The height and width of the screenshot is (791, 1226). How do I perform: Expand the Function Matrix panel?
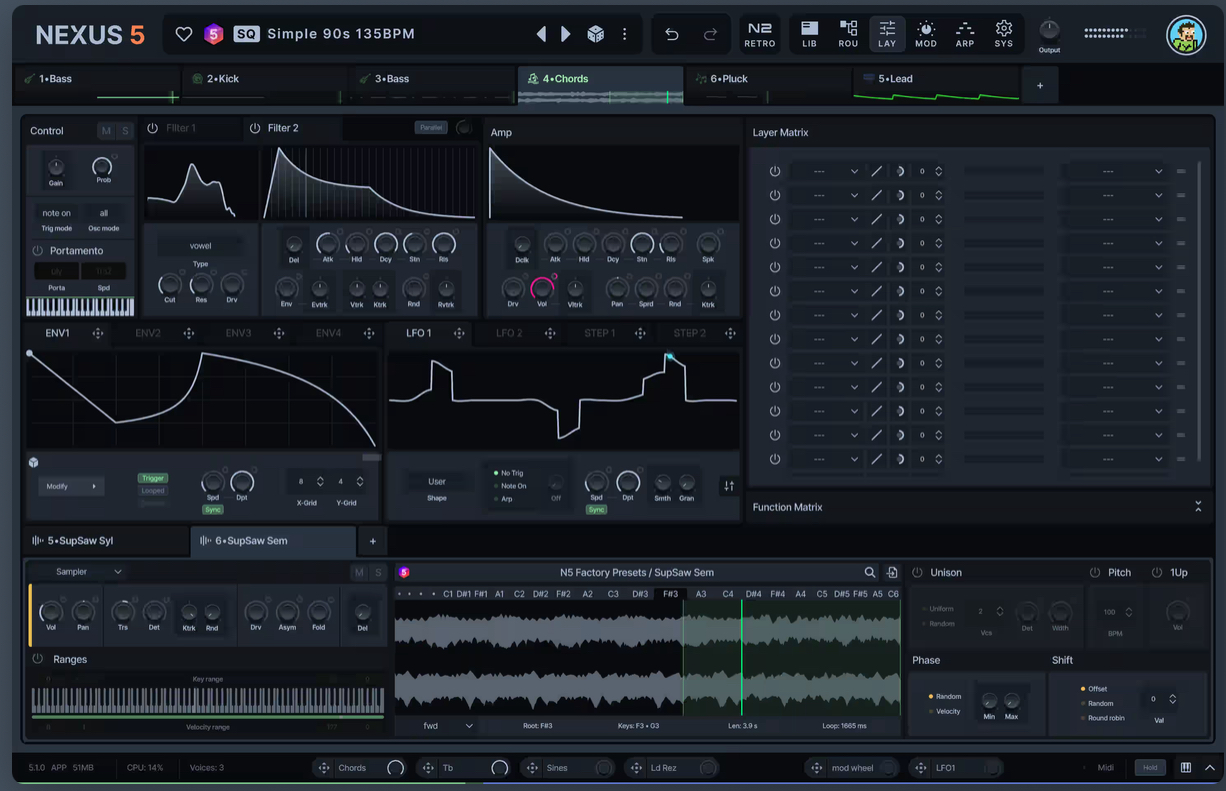[1198, 507]
